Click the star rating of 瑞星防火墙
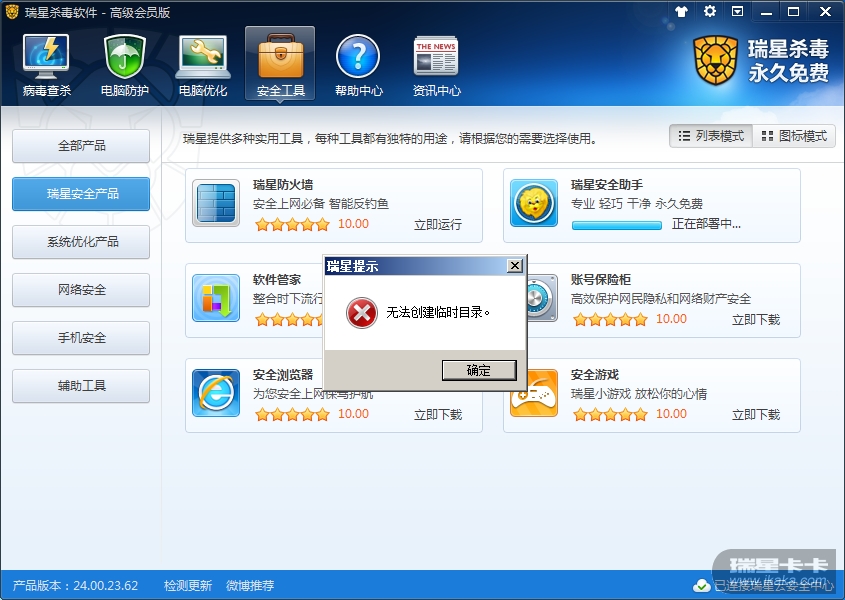Screen dimensions: 845x600 pyautogui.click(x=292, y=224)
